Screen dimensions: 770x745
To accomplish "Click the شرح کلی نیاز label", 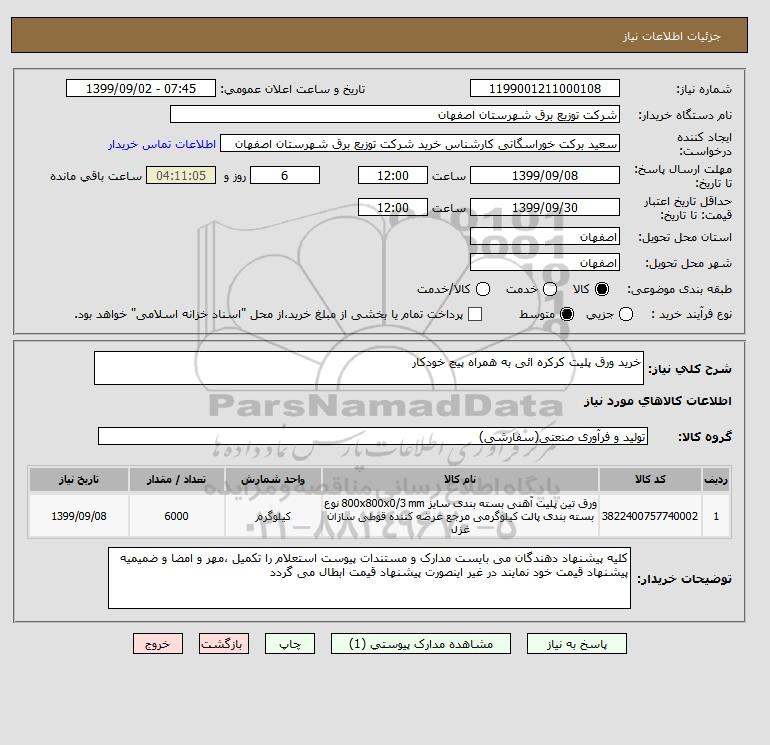I will point(690,369).
